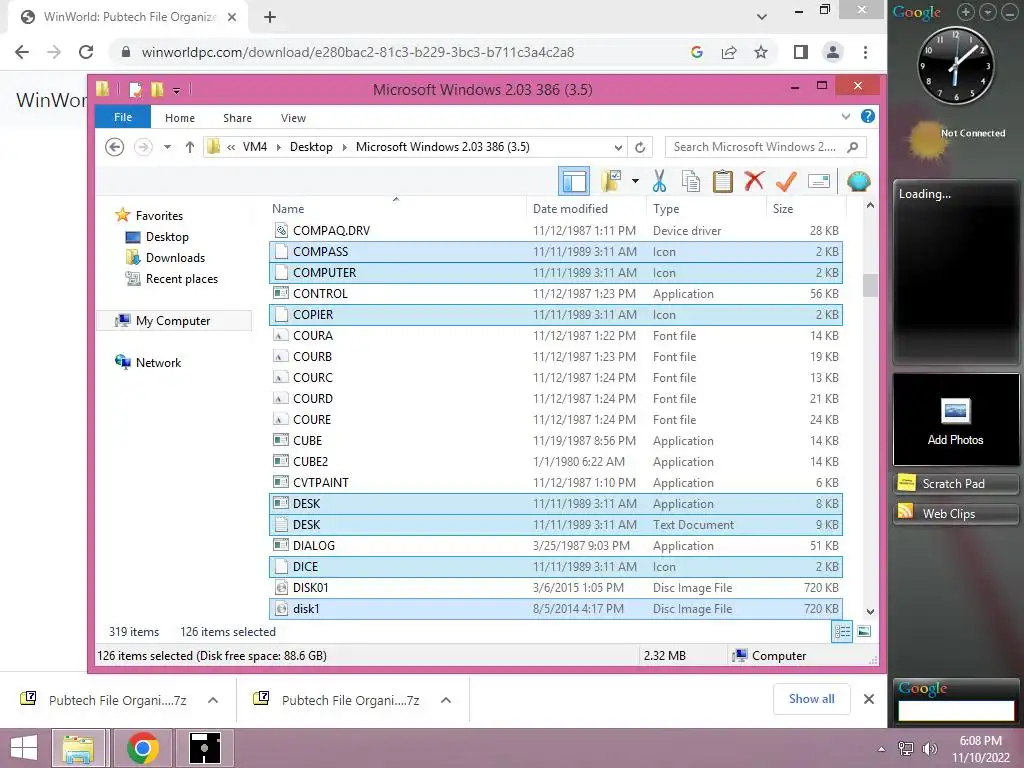Open the View ribbon tab
Screen dimensions: 1024x768
(x=293, y=118)
